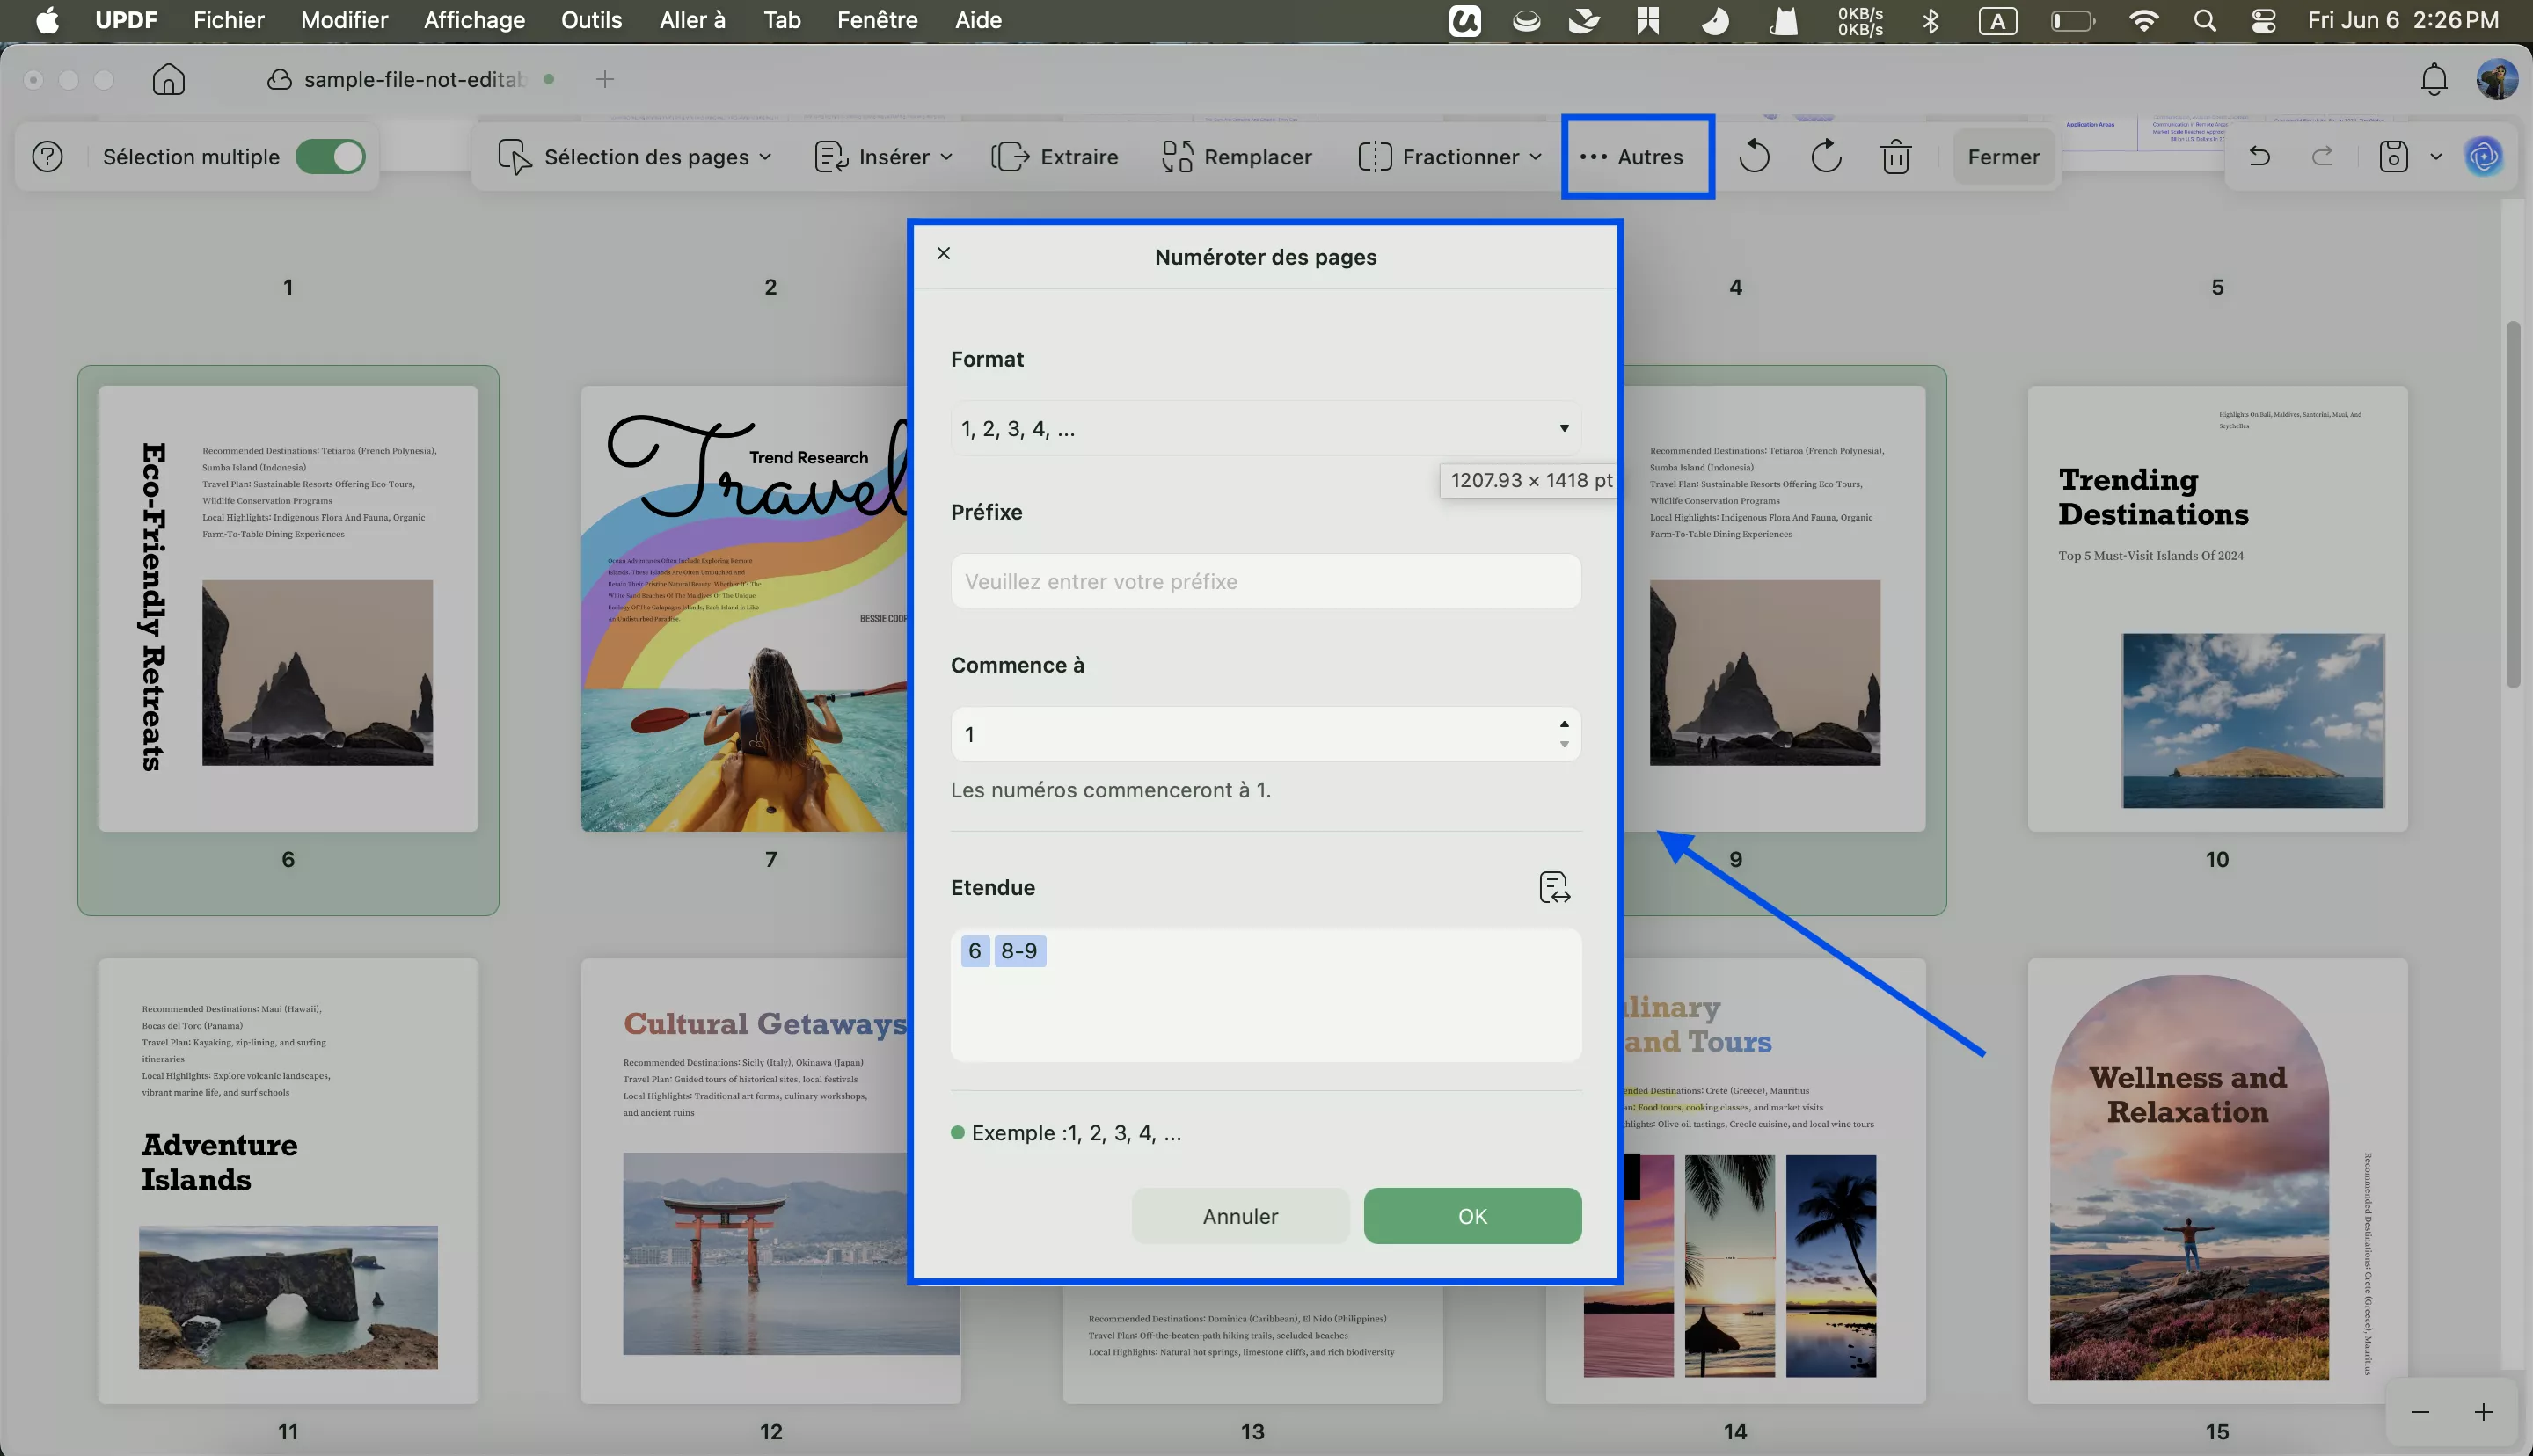Screen dimensions: 2533x1456
Task: Select page 10 Trending Destinations thumbnail
Action: point(2217,609)
